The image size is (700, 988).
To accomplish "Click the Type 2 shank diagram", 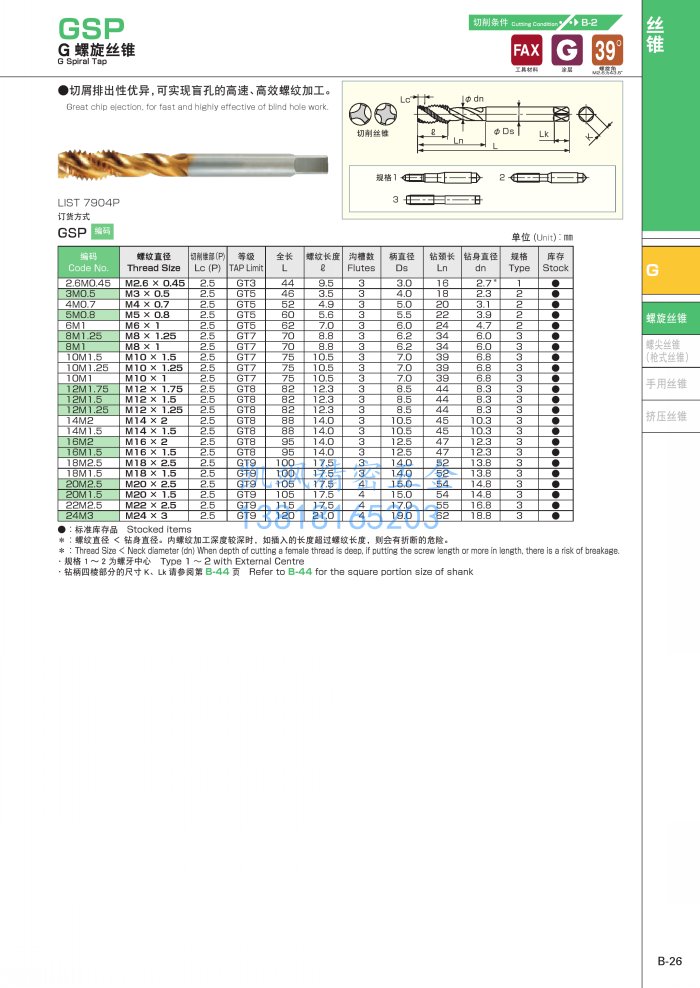I will pos(549,178).
